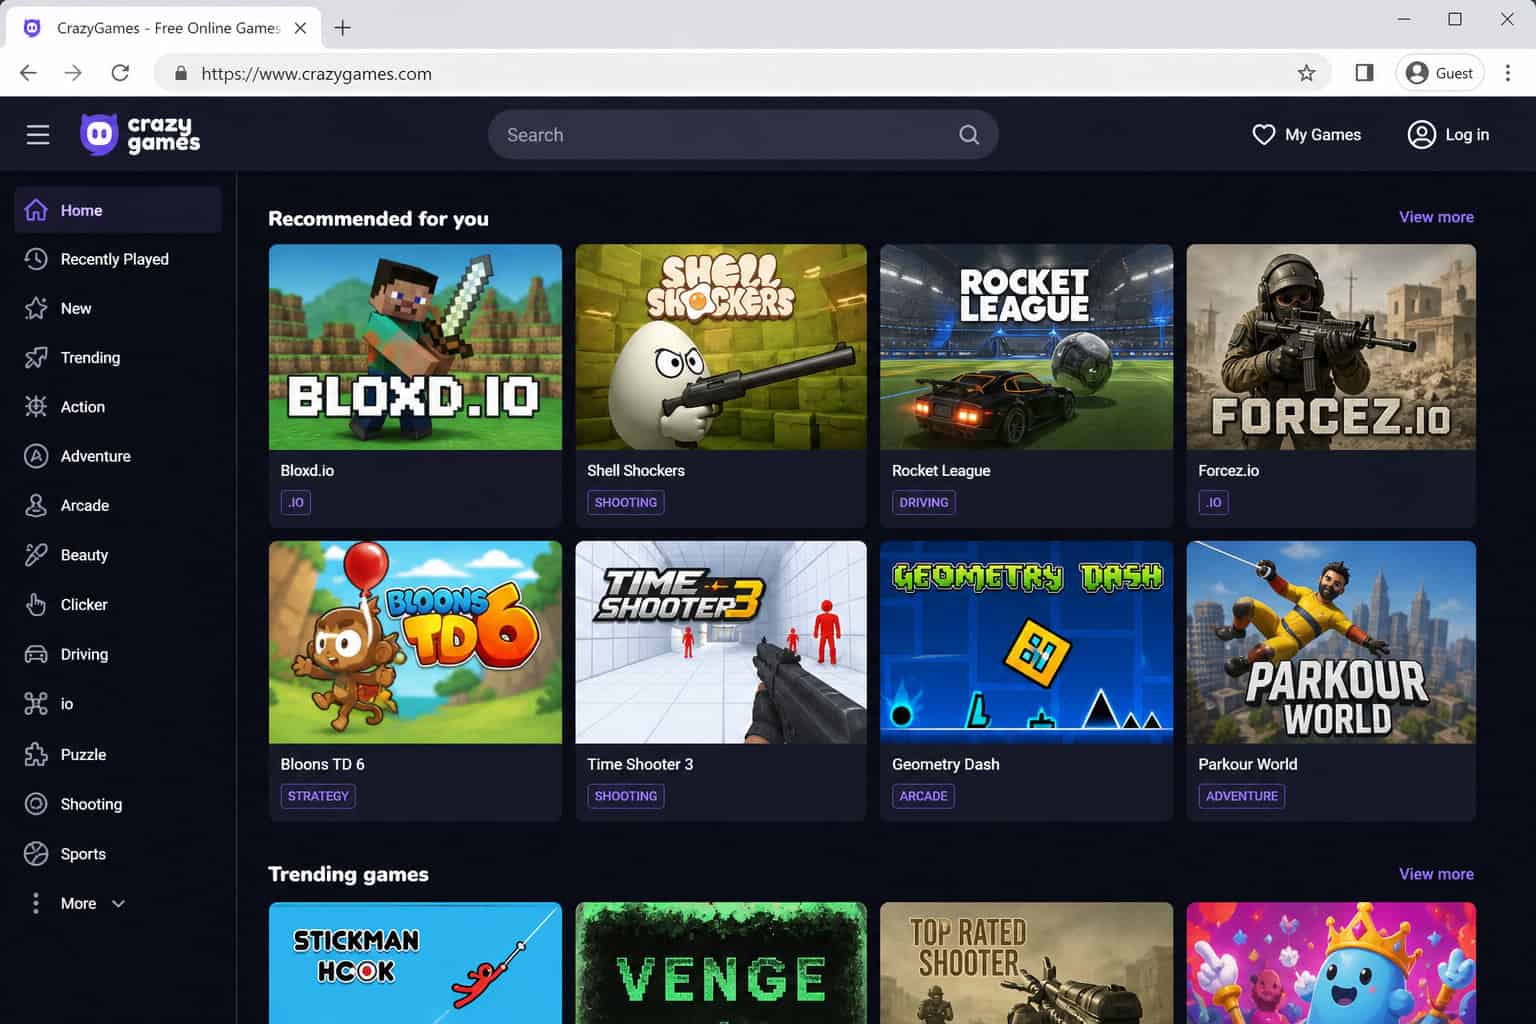
Task: Open the Venge game thumbnail
Action: [x=721, y=963]
